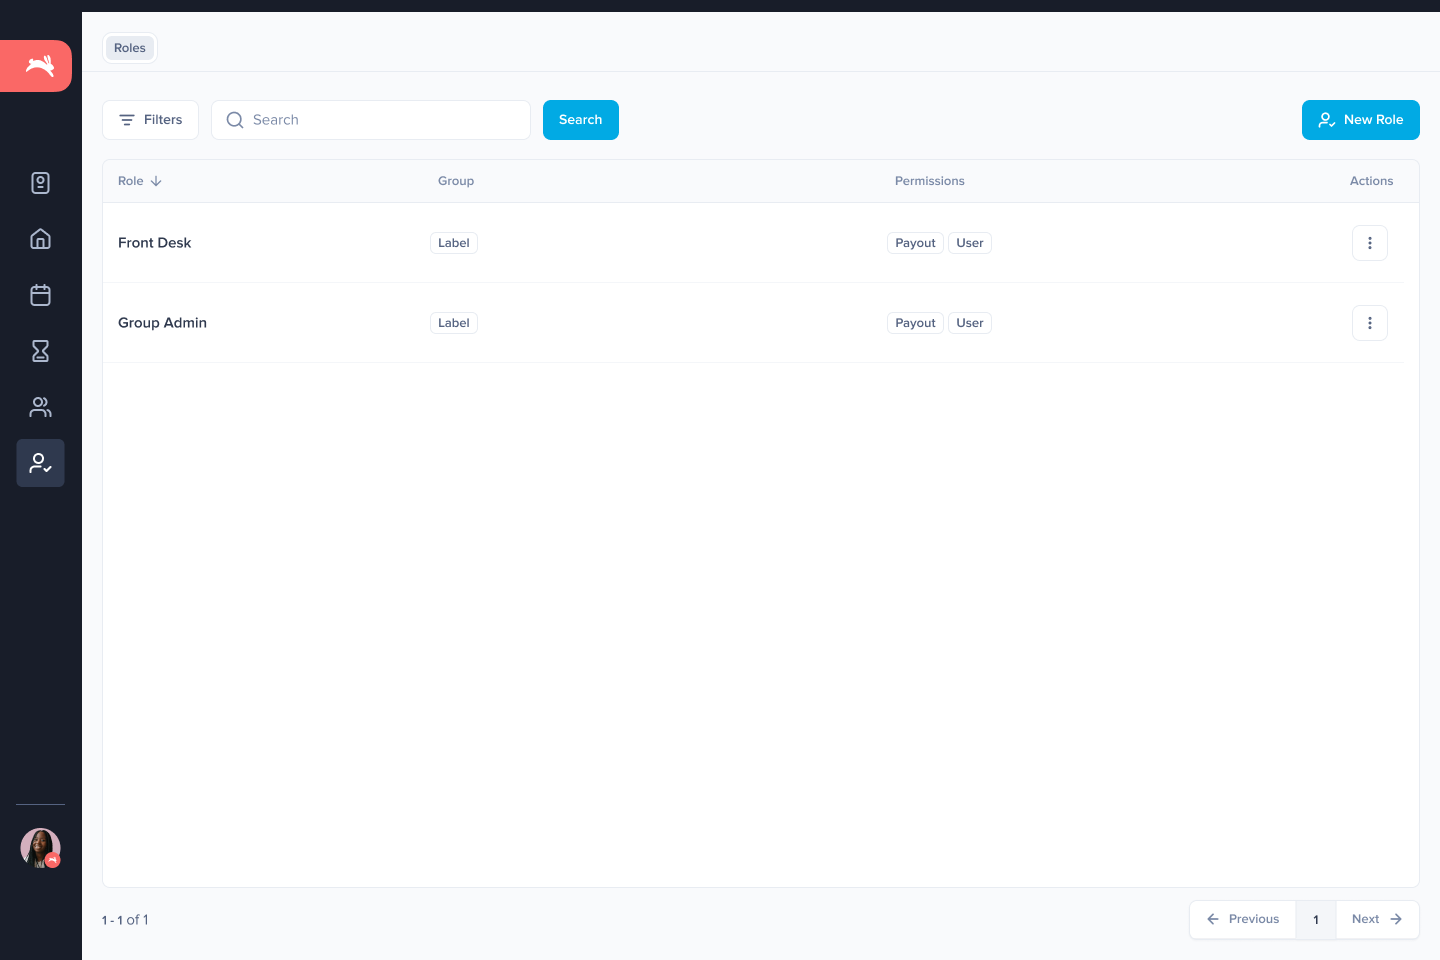Click the Payout tag in Group Admin row
1440x960 pixels.
click(x=915, y=323)
